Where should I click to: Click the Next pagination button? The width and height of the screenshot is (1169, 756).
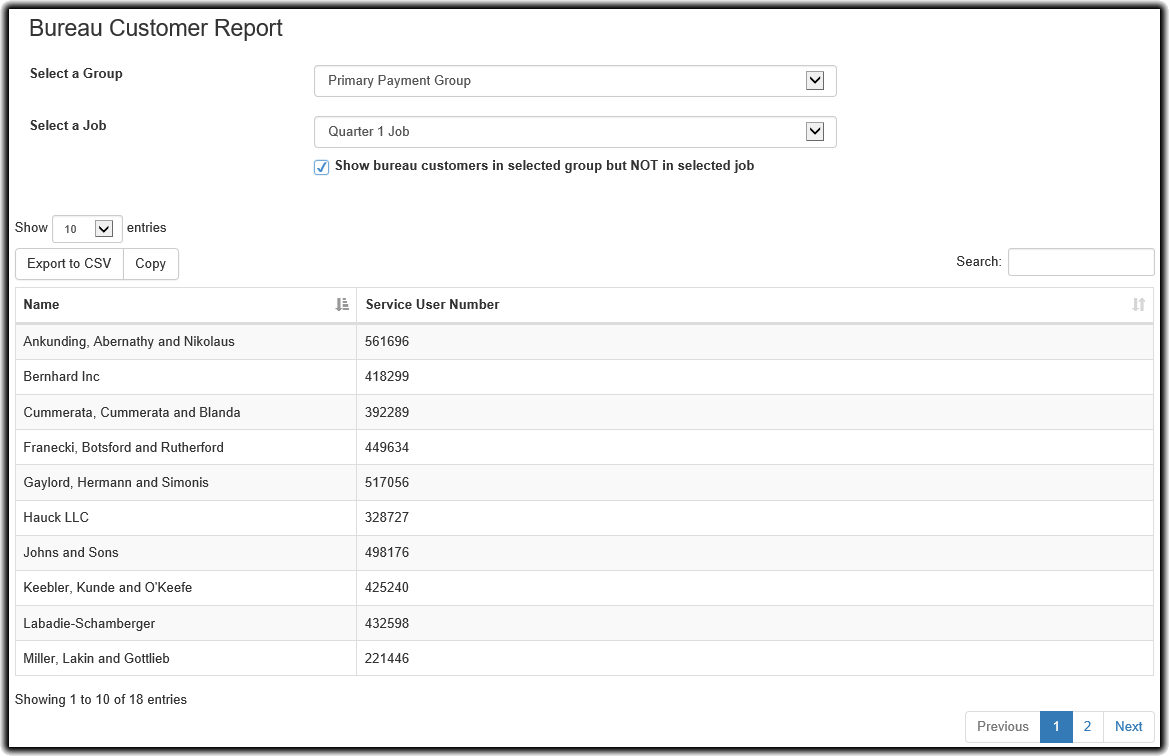coord(1128,727)
